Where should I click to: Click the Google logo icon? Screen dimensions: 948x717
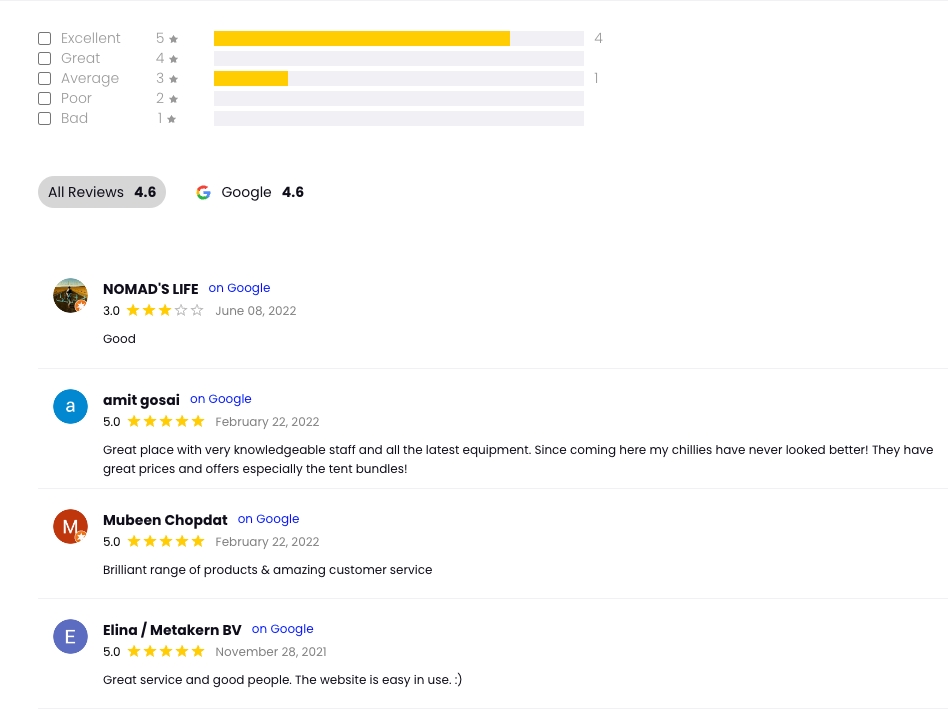tap(204, 192)
